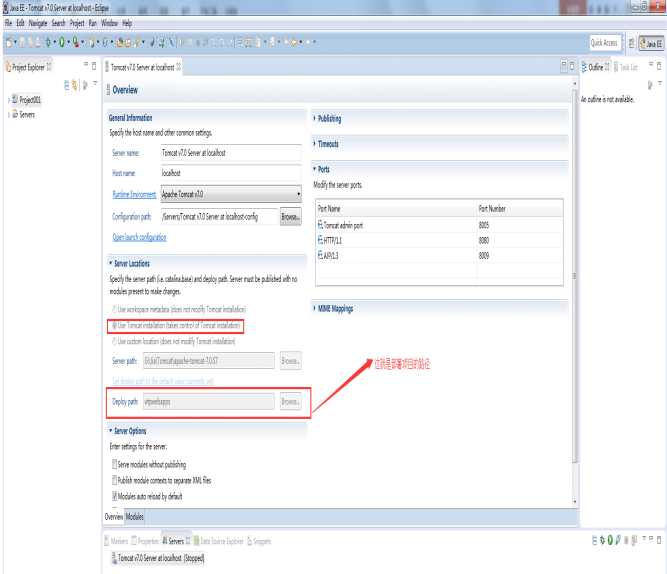Screen dimensions: 667x574
Task: Open the Java EE perspective button
Action: point(651,43)
